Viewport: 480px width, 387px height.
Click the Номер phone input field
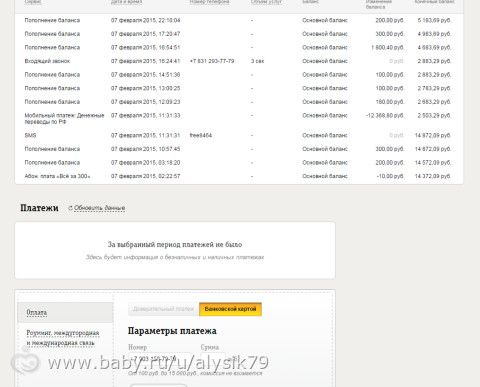(159, 359)
